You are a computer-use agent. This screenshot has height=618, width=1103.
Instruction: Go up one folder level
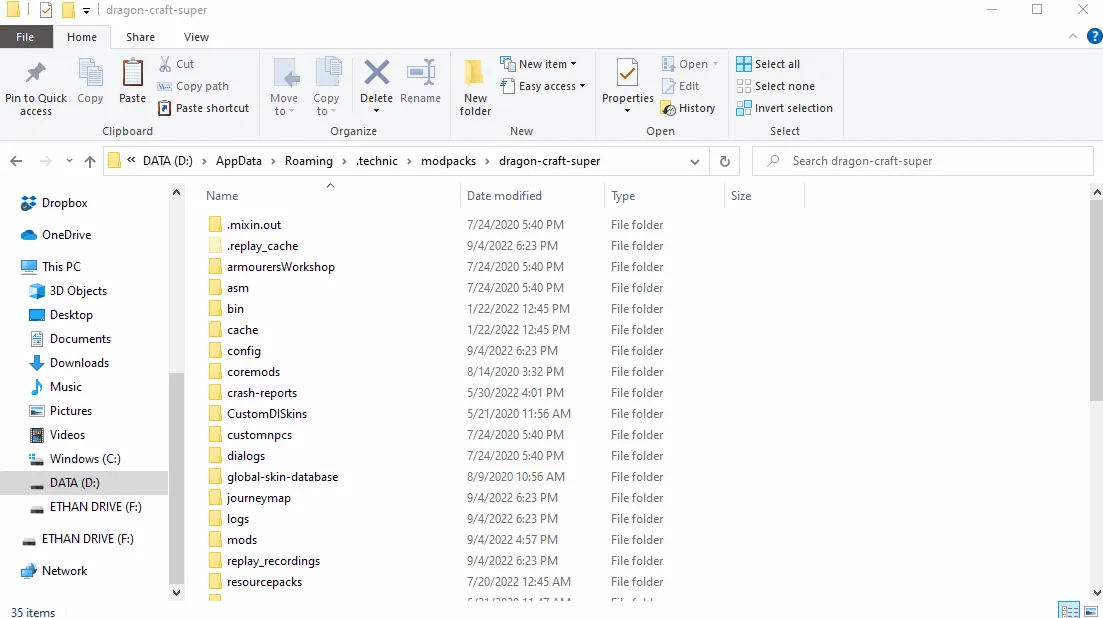click(x=89, y=161)
